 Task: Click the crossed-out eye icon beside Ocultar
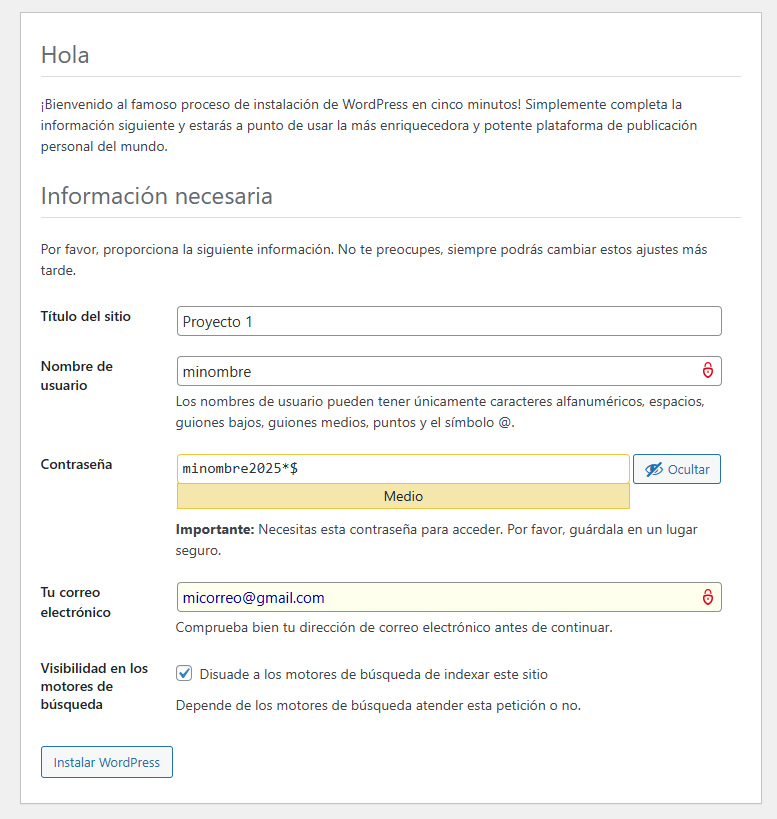654,469
